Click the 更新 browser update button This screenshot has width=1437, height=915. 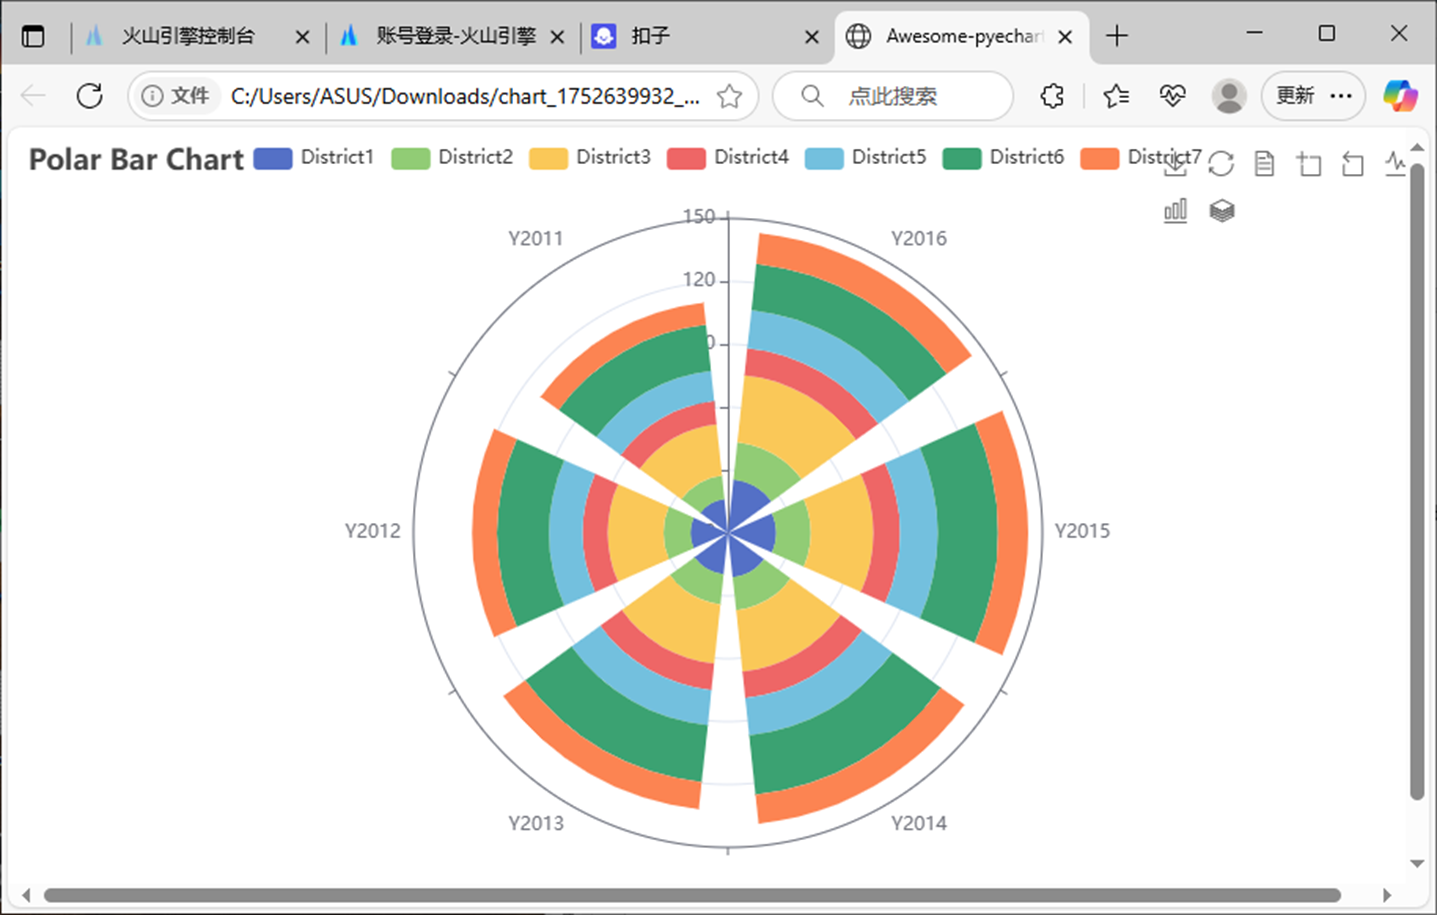[x=1297, y=95]
